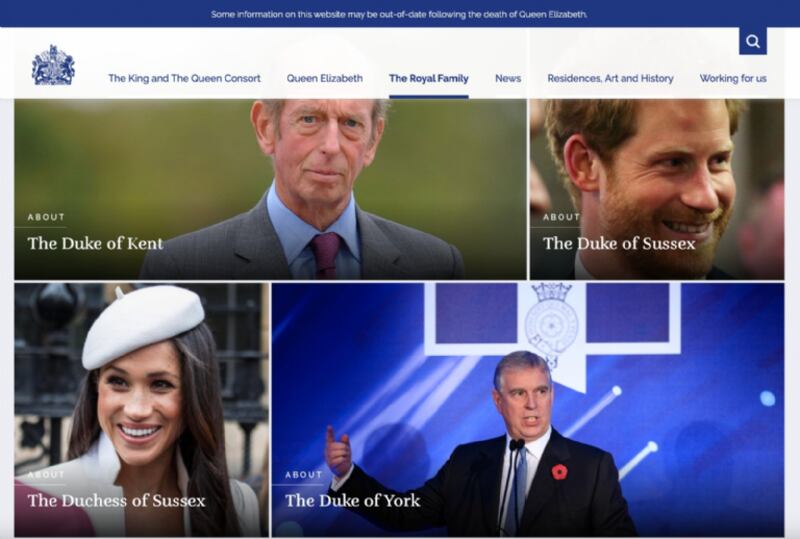This screenshot has width=800, height=539.
Task: Open the Duke of York photo tile
Action: (x=528, y=410)
